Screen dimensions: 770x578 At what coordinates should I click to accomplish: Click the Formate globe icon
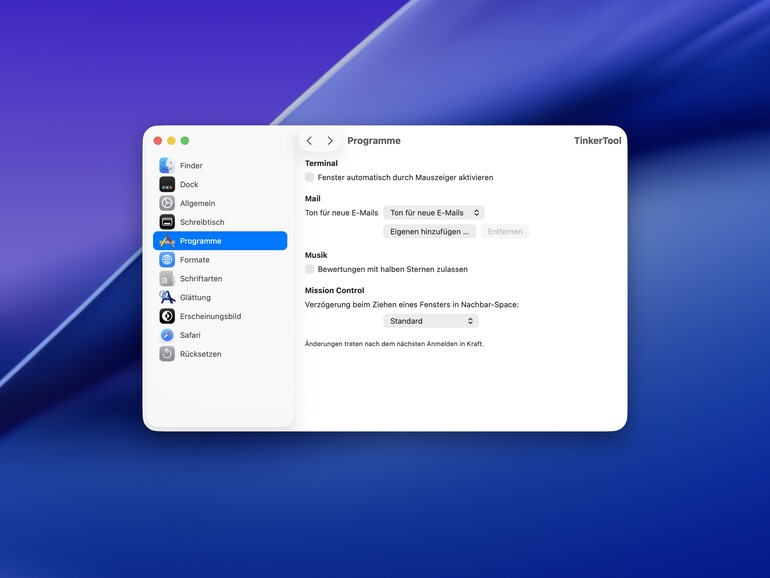coord(167,259)
